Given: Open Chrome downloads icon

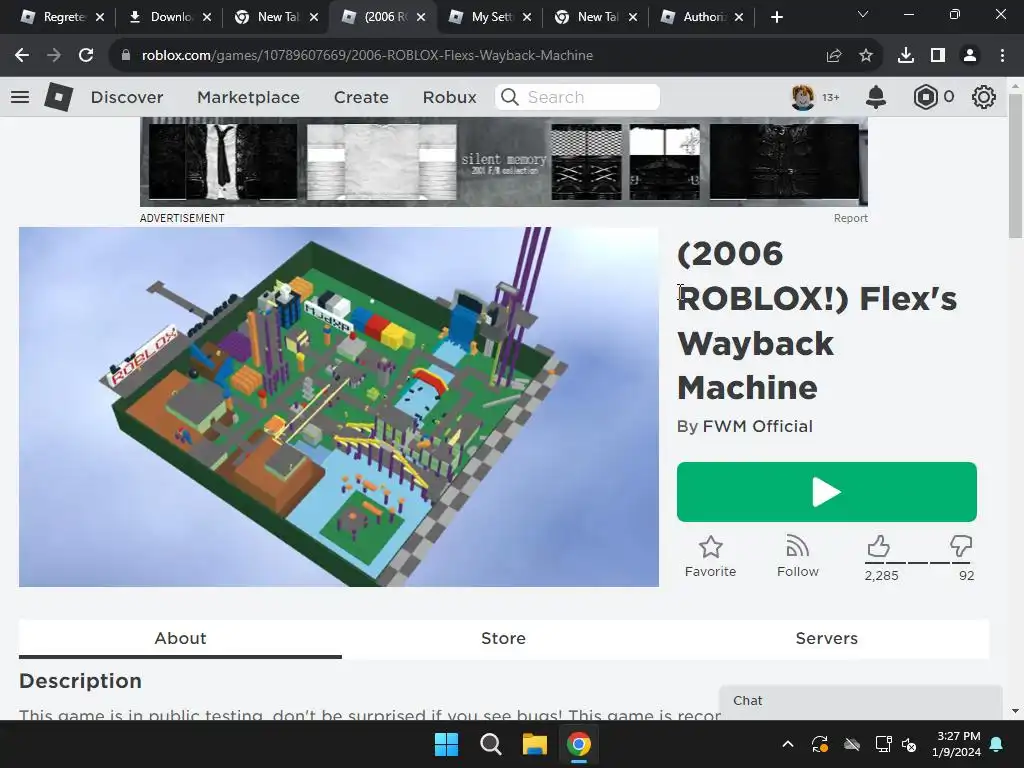Looking at the screenshot, I should coord(906,56).
